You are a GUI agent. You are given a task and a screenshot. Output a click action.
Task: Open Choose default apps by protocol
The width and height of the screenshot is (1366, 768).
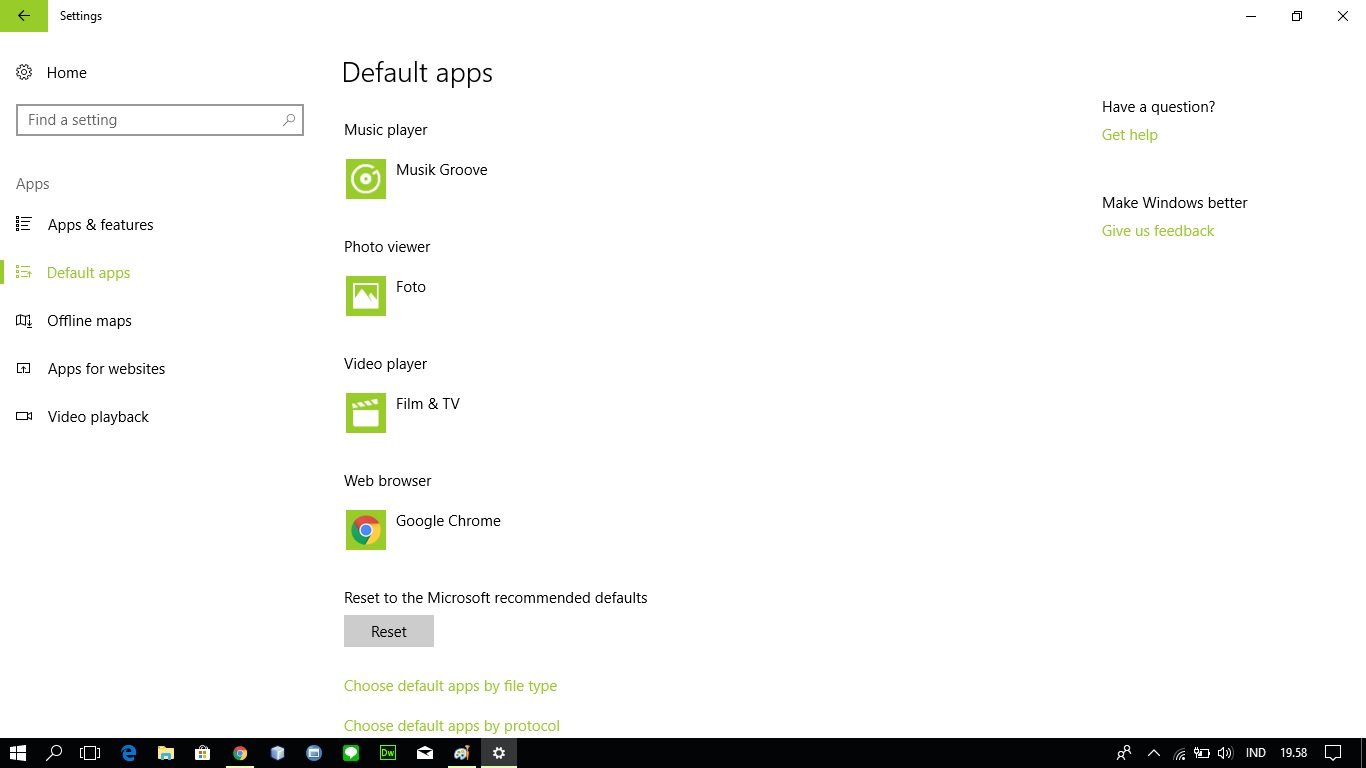click(452, 726)
